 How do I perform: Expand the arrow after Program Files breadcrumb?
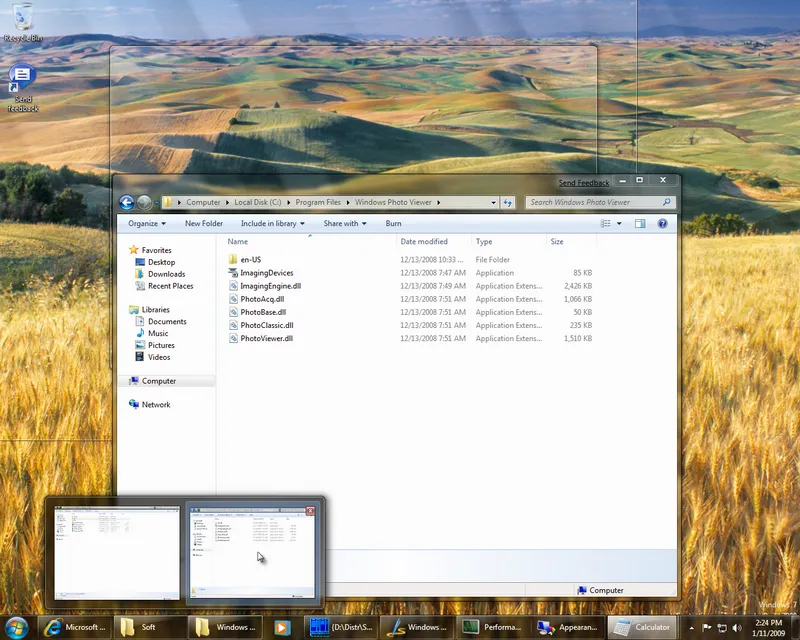348,203
